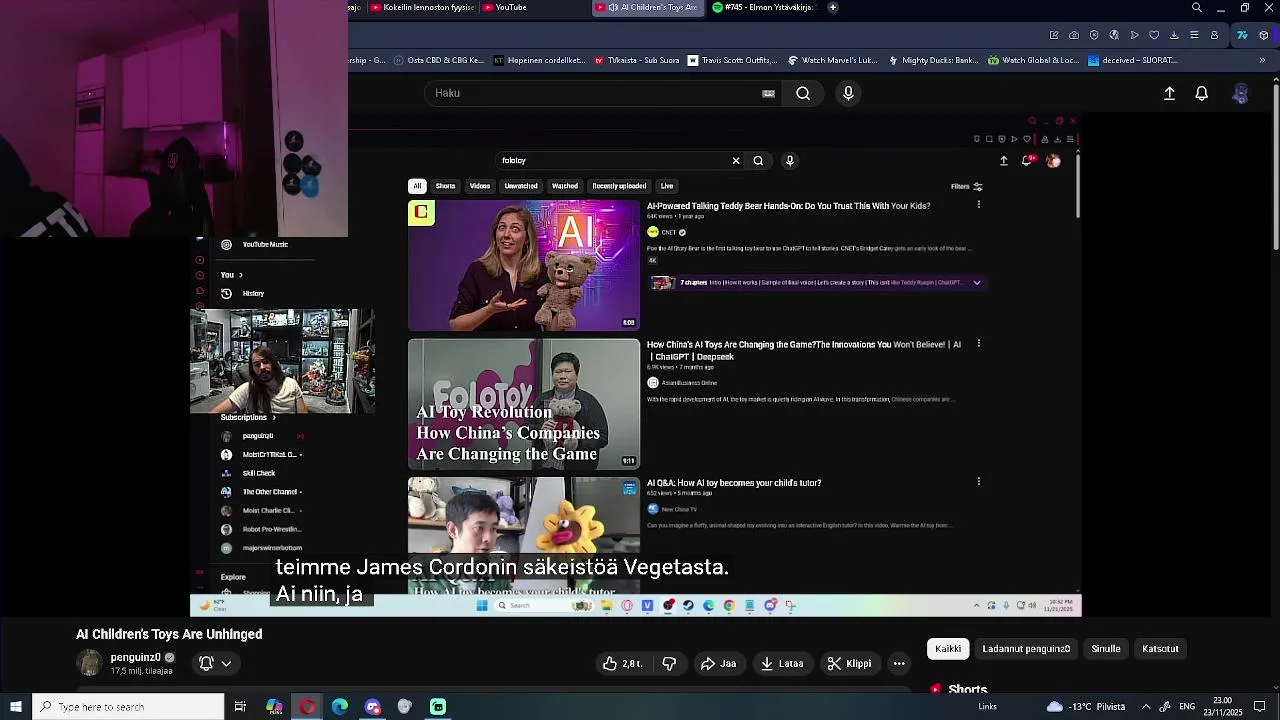Open Travis Scott Outfits bookmark
The height and width of the screenshot is (720, 1280).
tap(732, 60)
